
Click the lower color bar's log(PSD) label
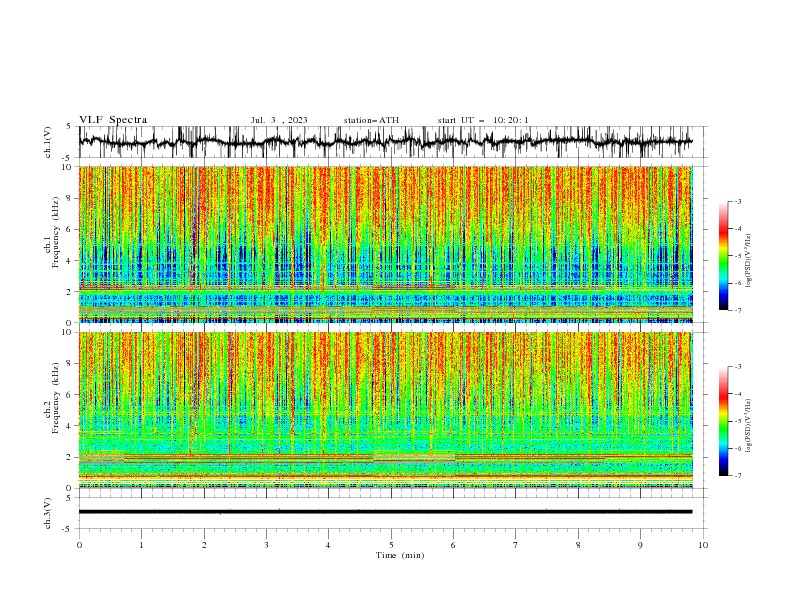[748, 425]
